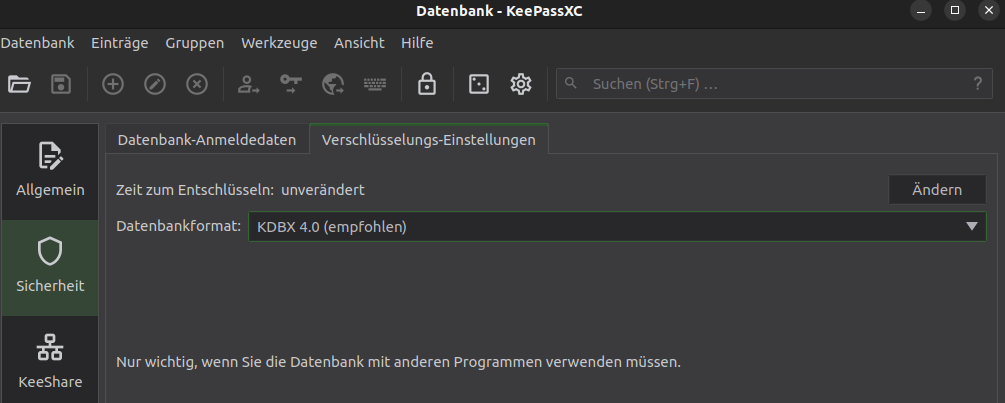
Task: Click magnifier icon in search box
Action: coord(570,83)
